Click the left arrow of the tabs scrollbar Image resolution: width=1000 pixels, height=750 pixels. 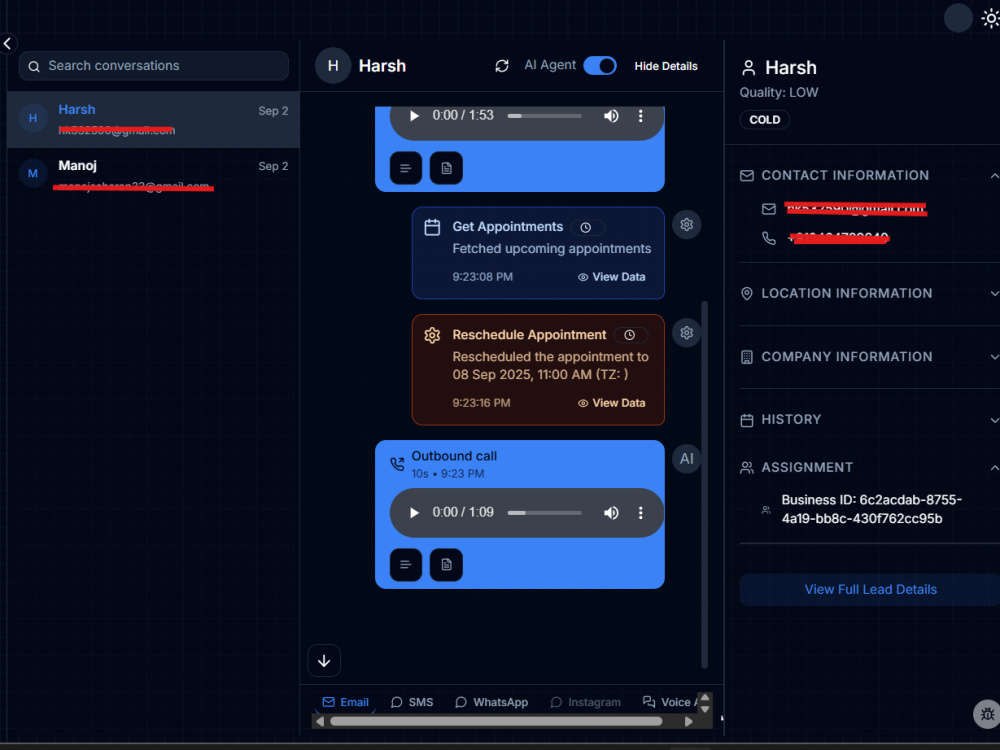320,722
